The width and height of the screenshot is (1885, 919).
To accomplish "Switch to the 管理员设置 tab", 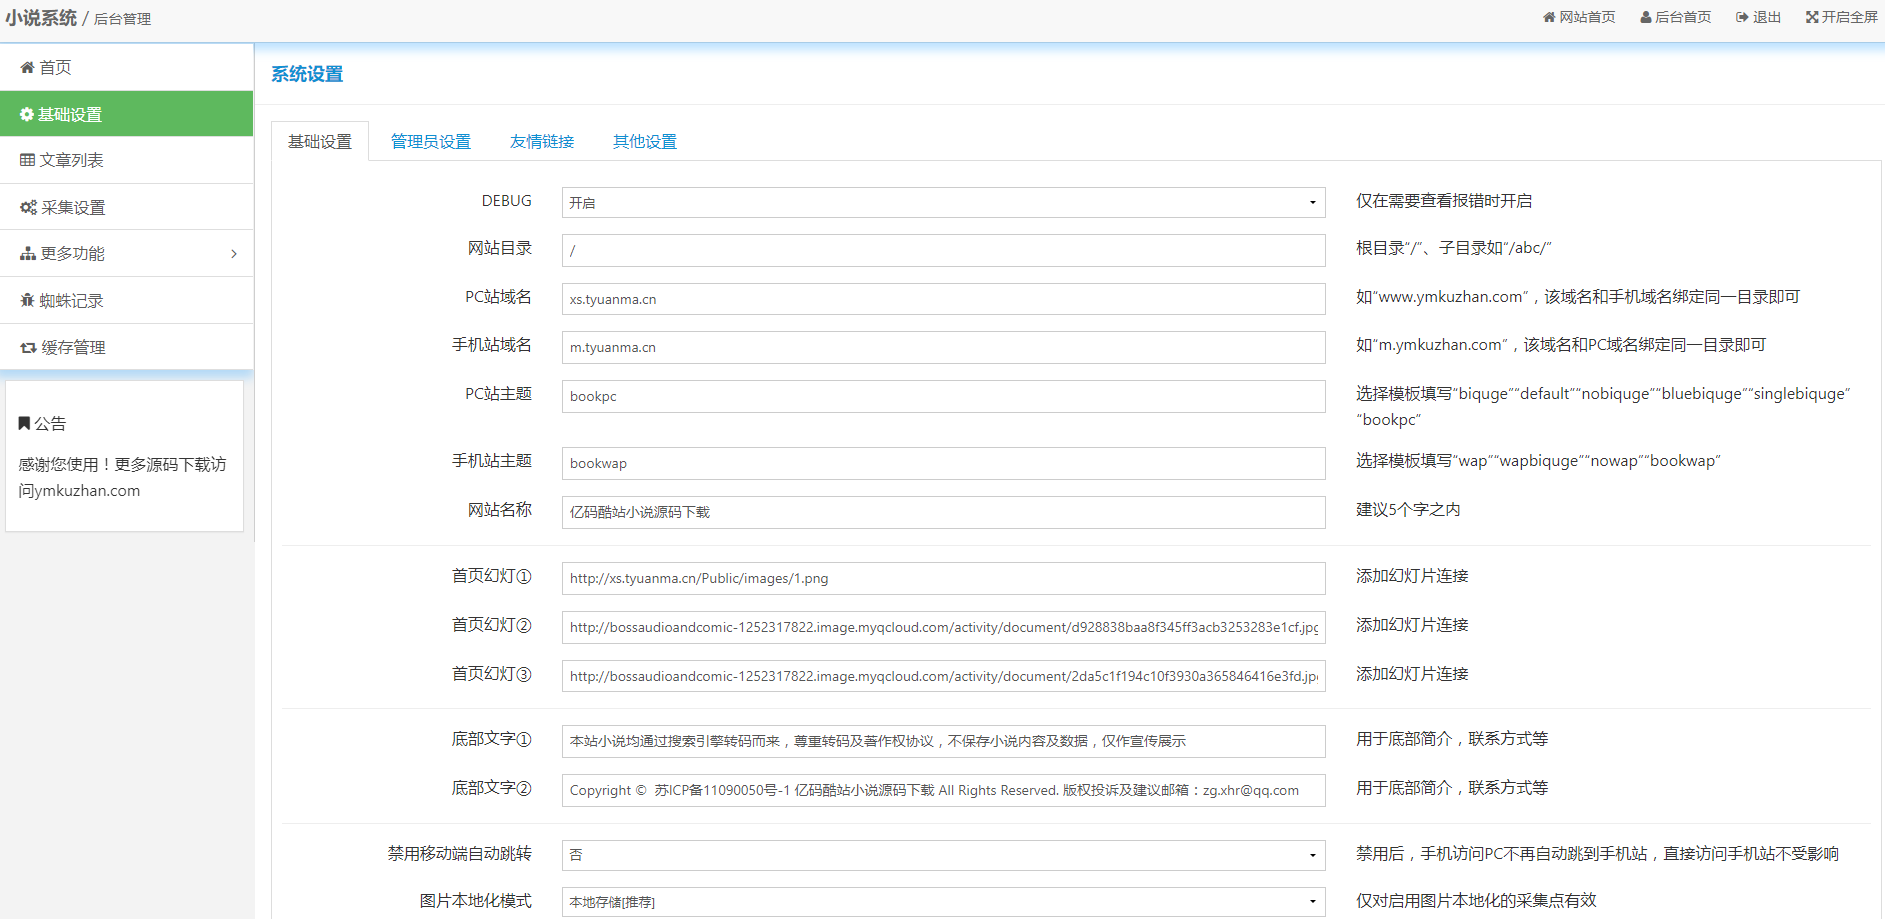I will 431,141.
